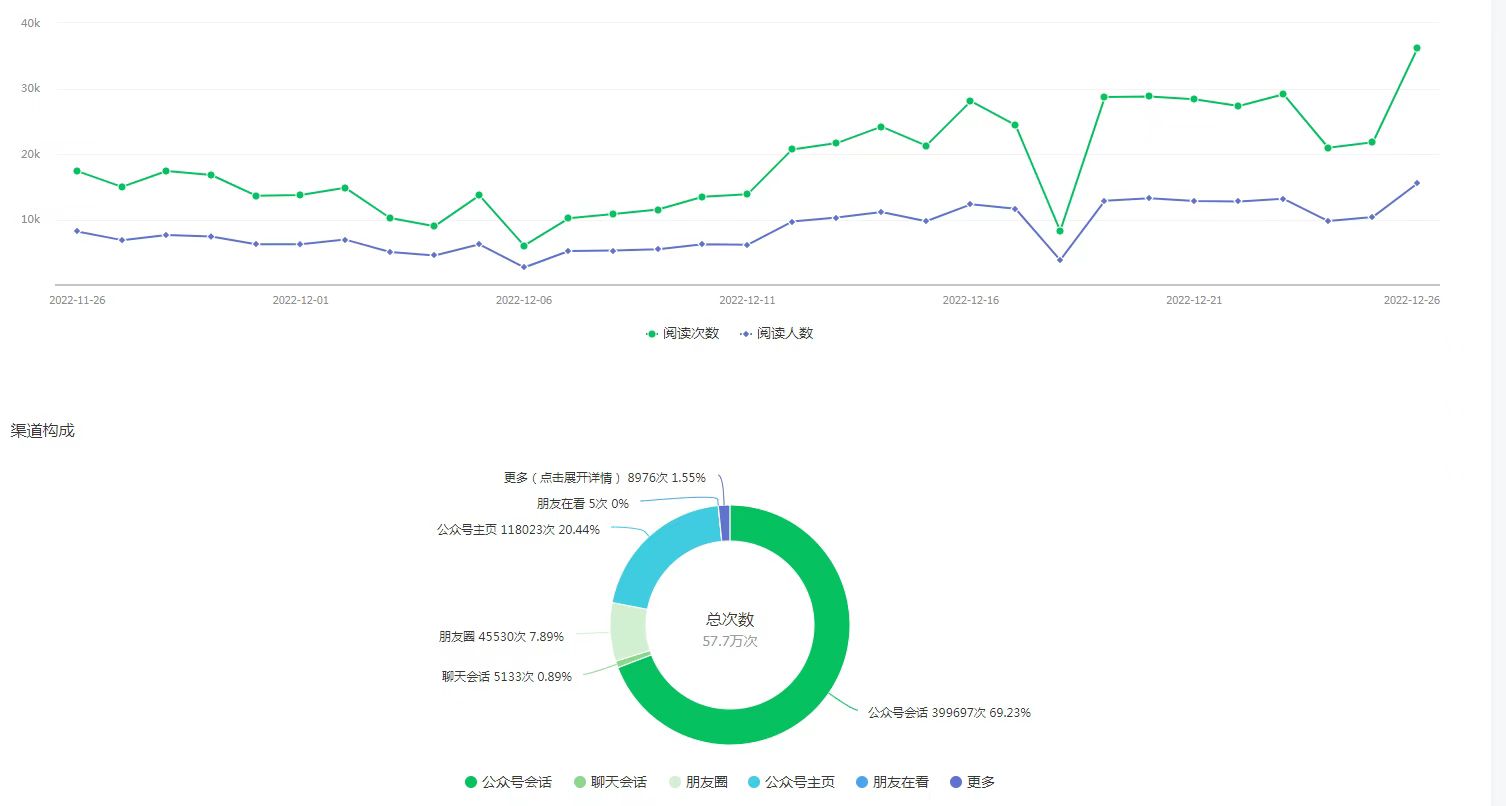
Task: Click the 阅读人数 data point on 2022-11-26
Action: [x=77, y=231]
